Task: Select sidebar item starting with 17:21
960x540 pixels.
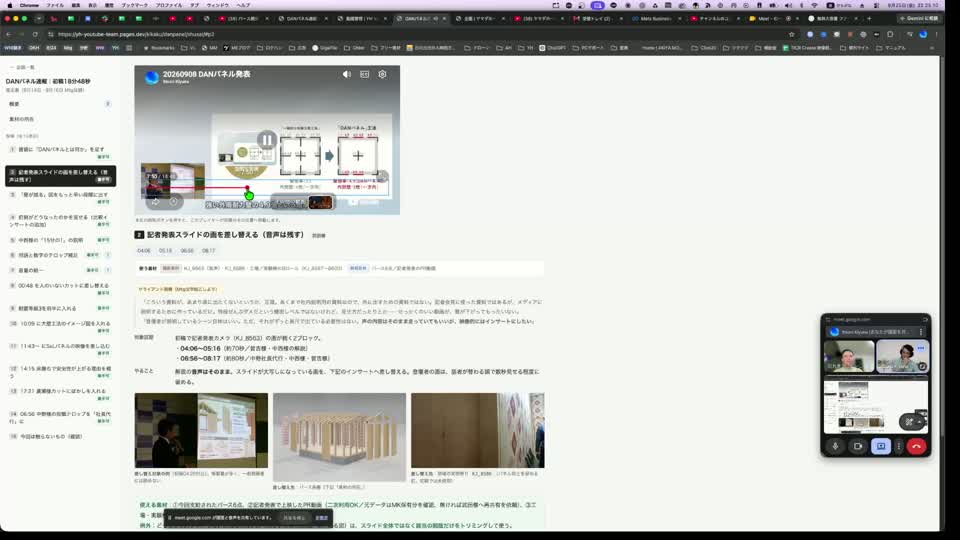Action: tap(59, 394)
